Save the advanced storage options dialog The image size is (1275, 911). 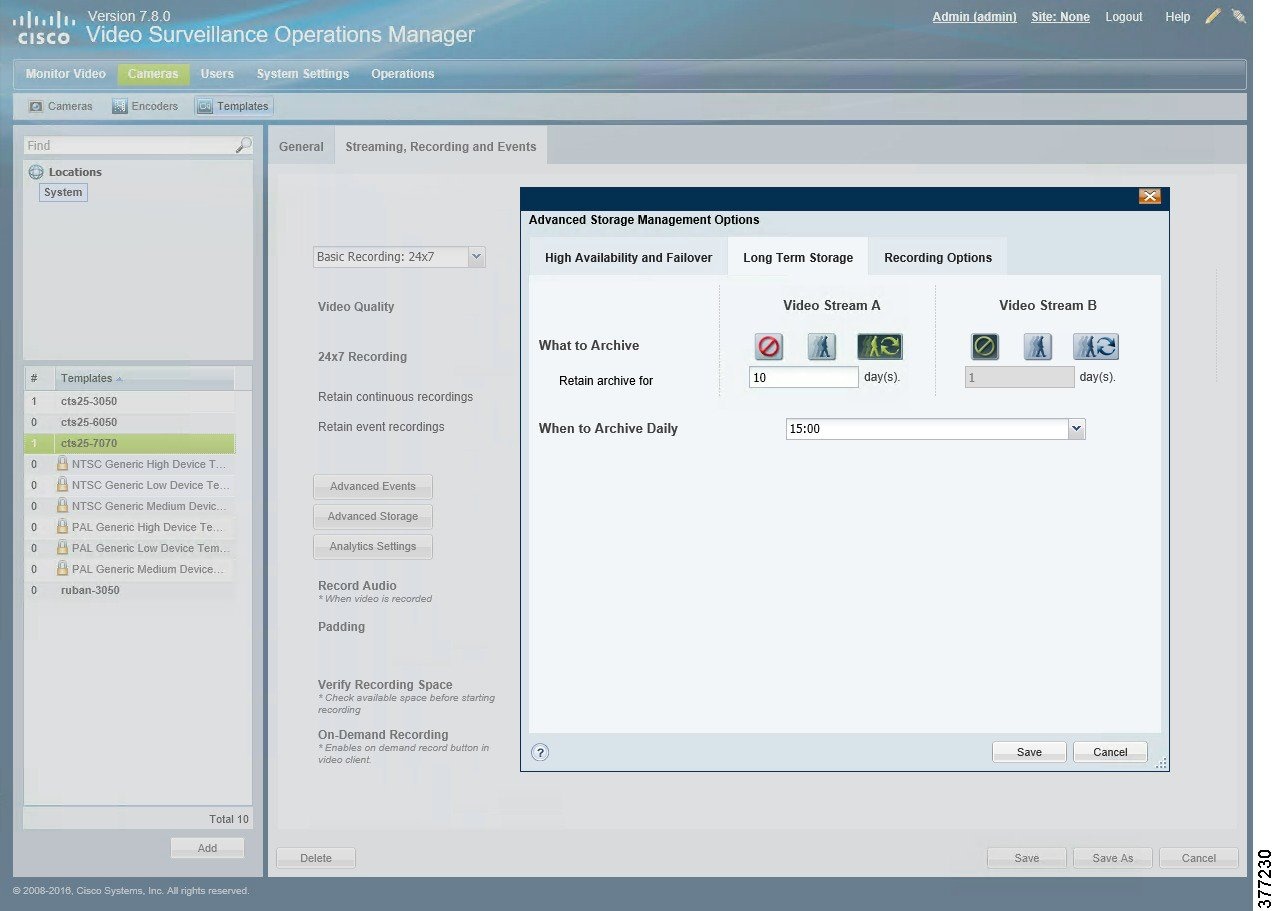[1028, 752]
